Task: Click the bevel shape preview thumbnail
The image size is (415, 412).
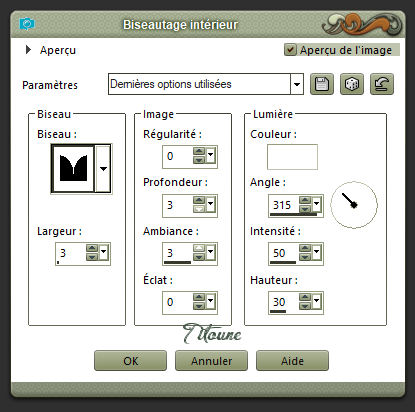Action: pos(73,168)
